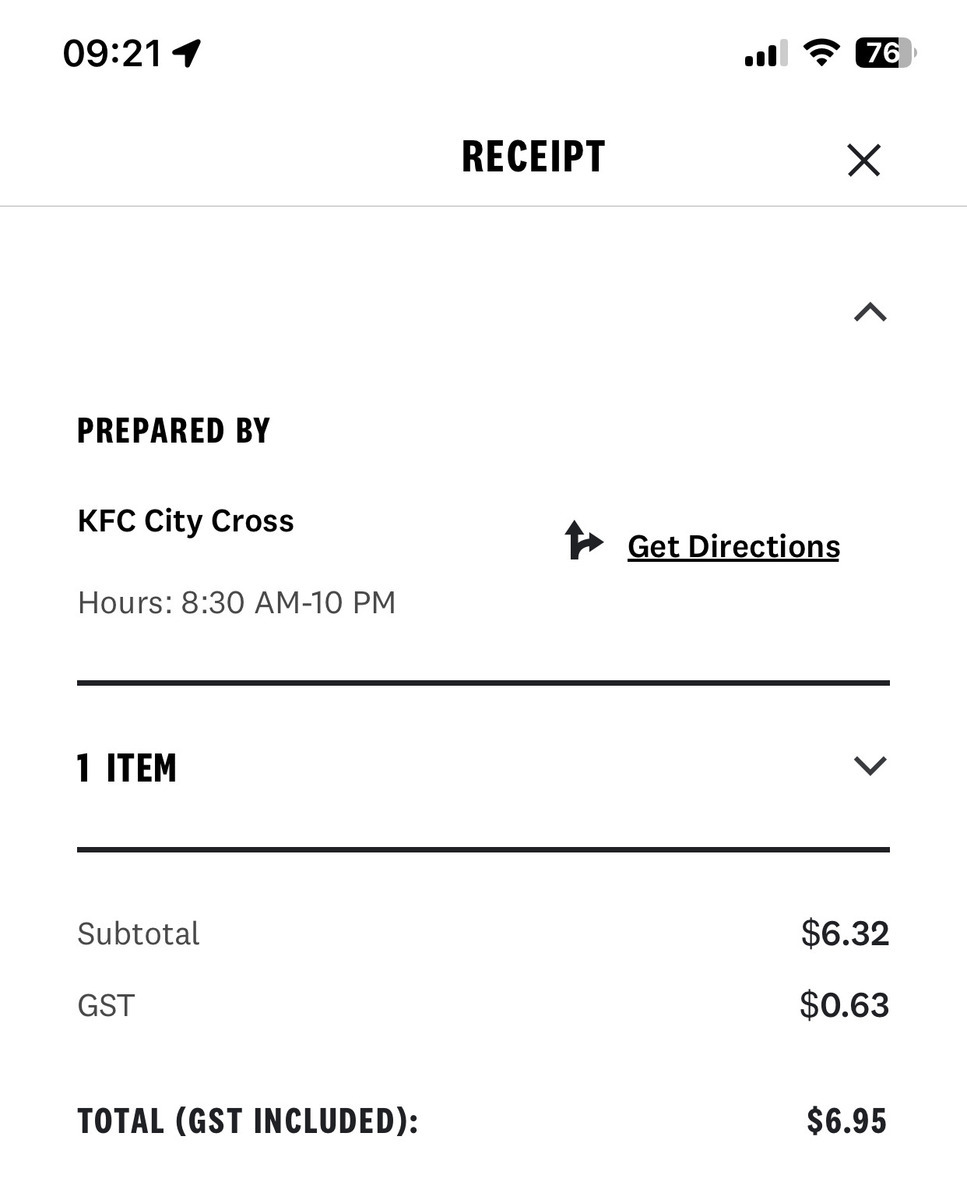Tap the total amount $6.95

pyautogui.click(x=847, y=1121)
